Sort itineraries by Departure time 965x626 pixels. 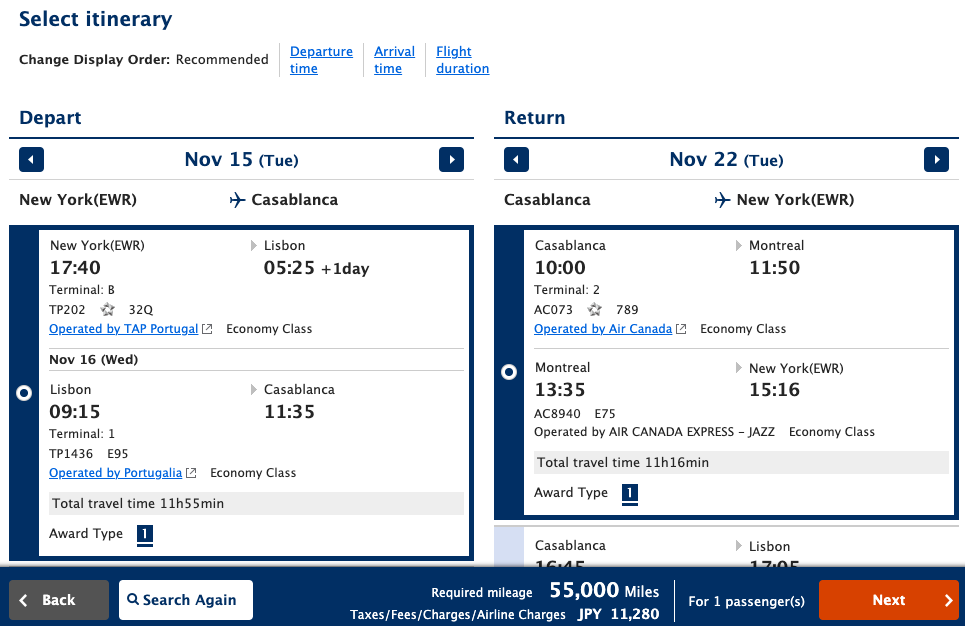click(x=321, y=60)
